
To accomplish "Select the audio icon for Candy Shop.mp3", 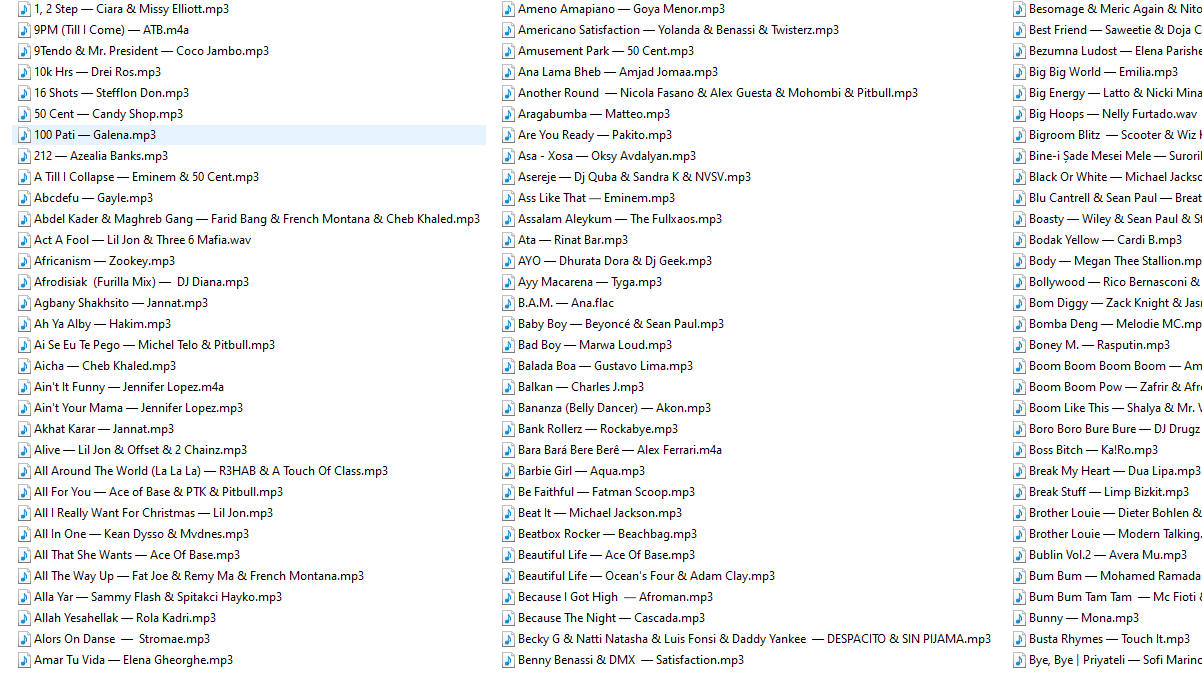I will [24, 114].
